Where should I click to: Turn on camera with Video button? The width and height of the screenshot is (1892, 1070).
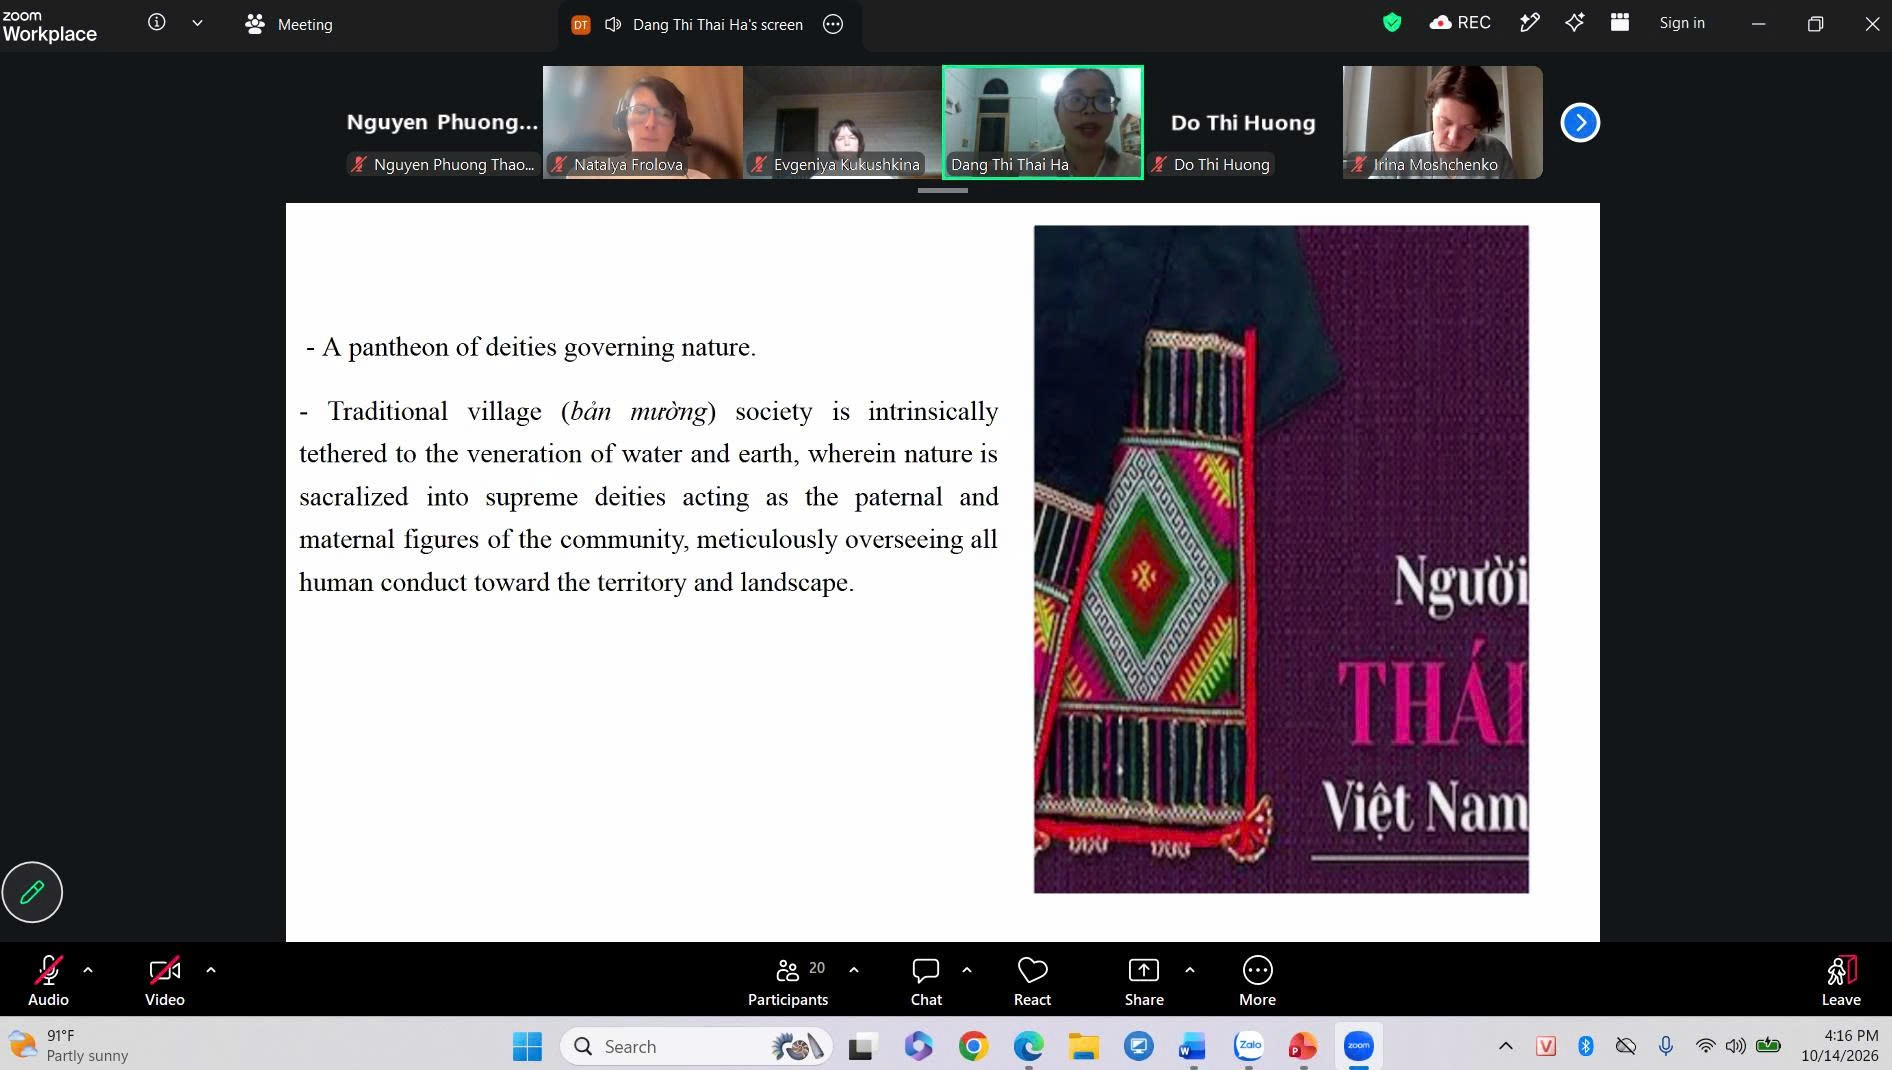pyautogui.click(x=165, y=980)
